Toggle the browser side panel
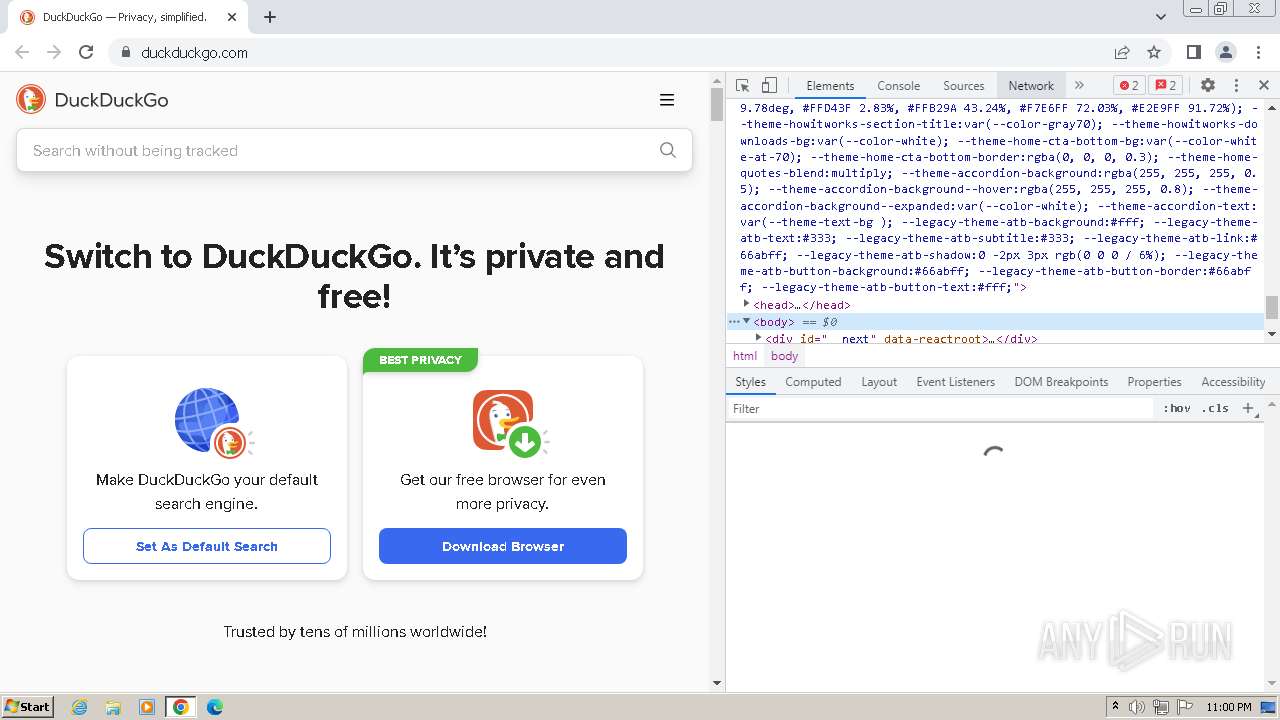Image resolution: width=1280 pixels, height=720 pixels. 1193,52
